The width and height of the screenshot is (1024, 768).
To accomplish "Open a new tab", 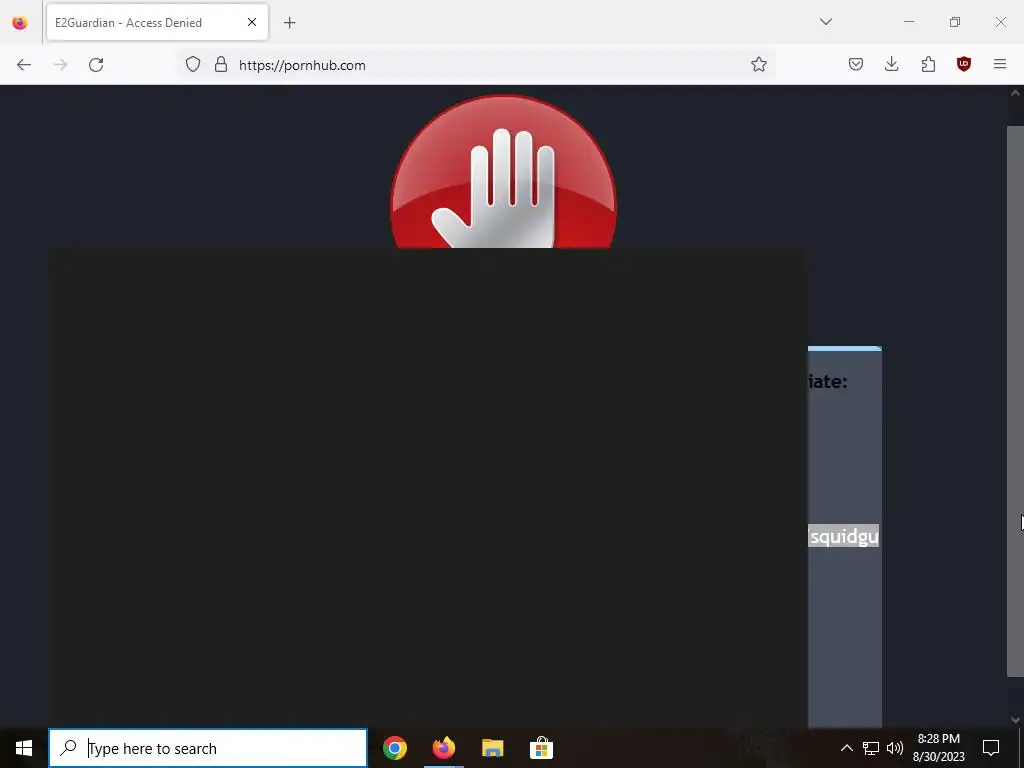I will pos(289,23).
